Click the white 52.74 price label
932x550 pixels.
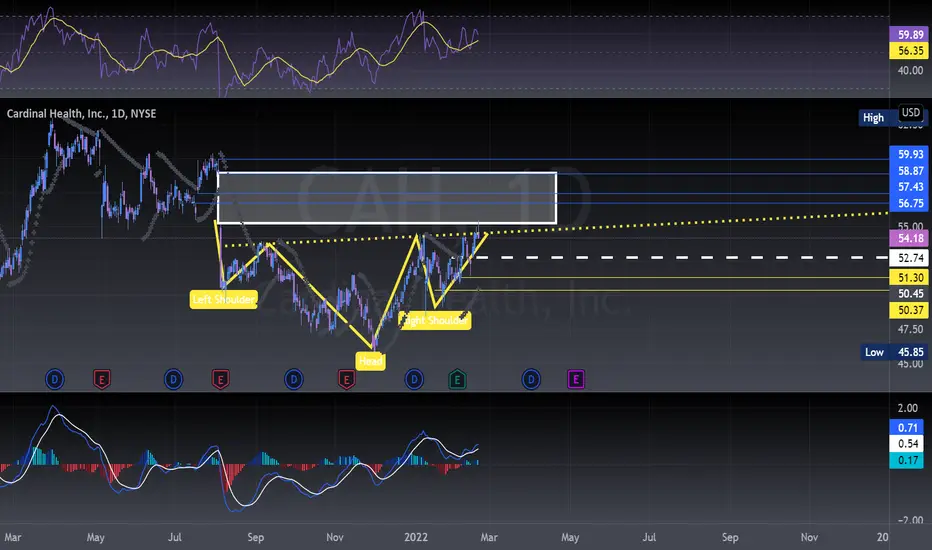pos(910,258)
